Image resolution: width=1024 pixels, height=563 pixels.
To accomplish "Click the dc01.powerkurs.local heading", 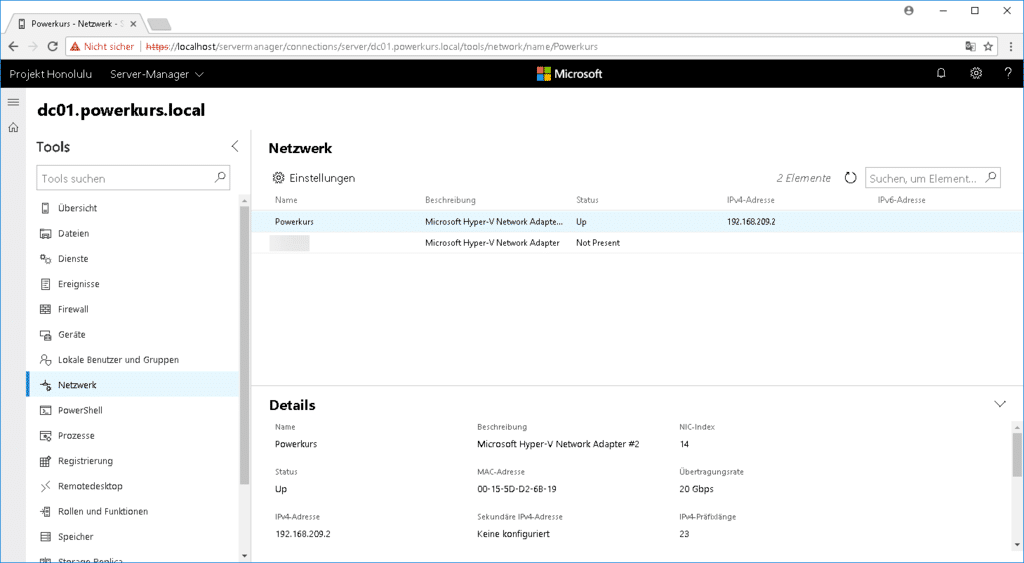I will (121, 110).
